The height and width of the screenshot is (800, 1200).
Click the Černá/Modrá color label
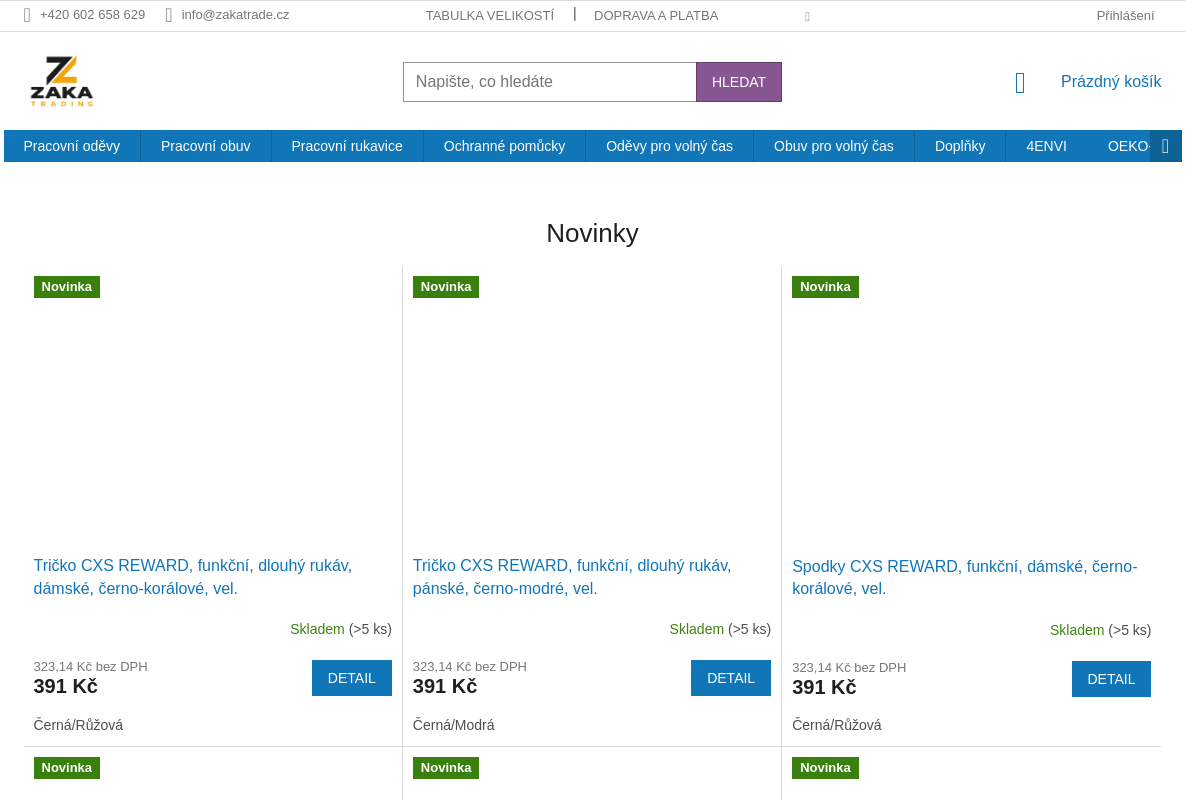coord(454,725)
